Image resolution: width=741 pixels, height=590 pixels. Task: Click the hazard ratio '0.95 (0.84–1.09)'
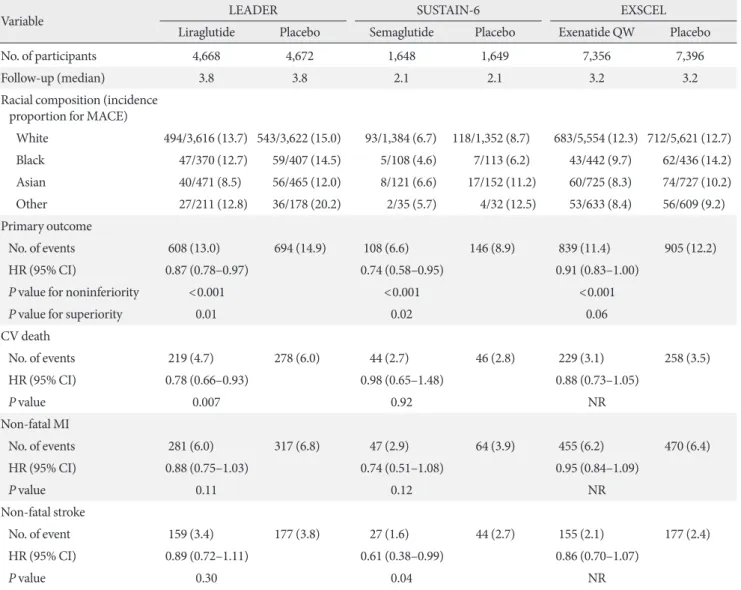point(597,468)
